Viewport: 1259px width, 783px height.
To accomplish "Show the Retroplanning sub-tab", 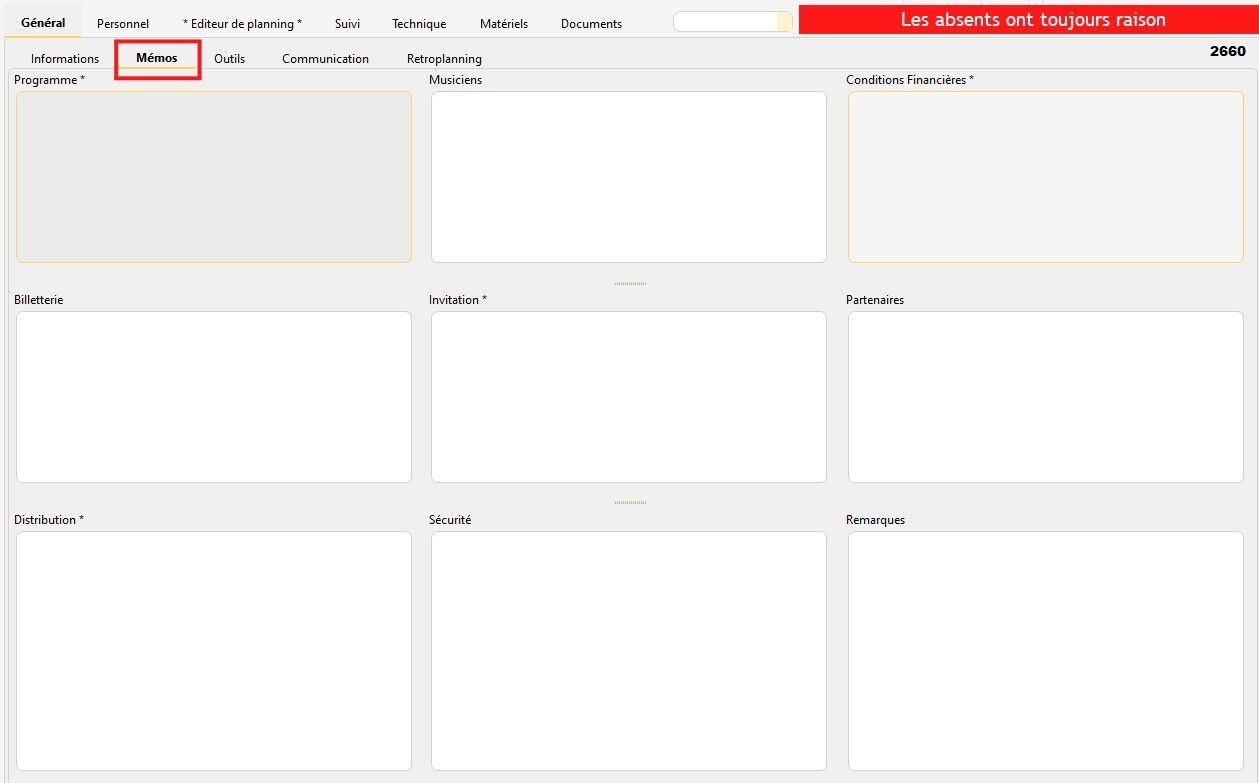I will coord(444,59).
